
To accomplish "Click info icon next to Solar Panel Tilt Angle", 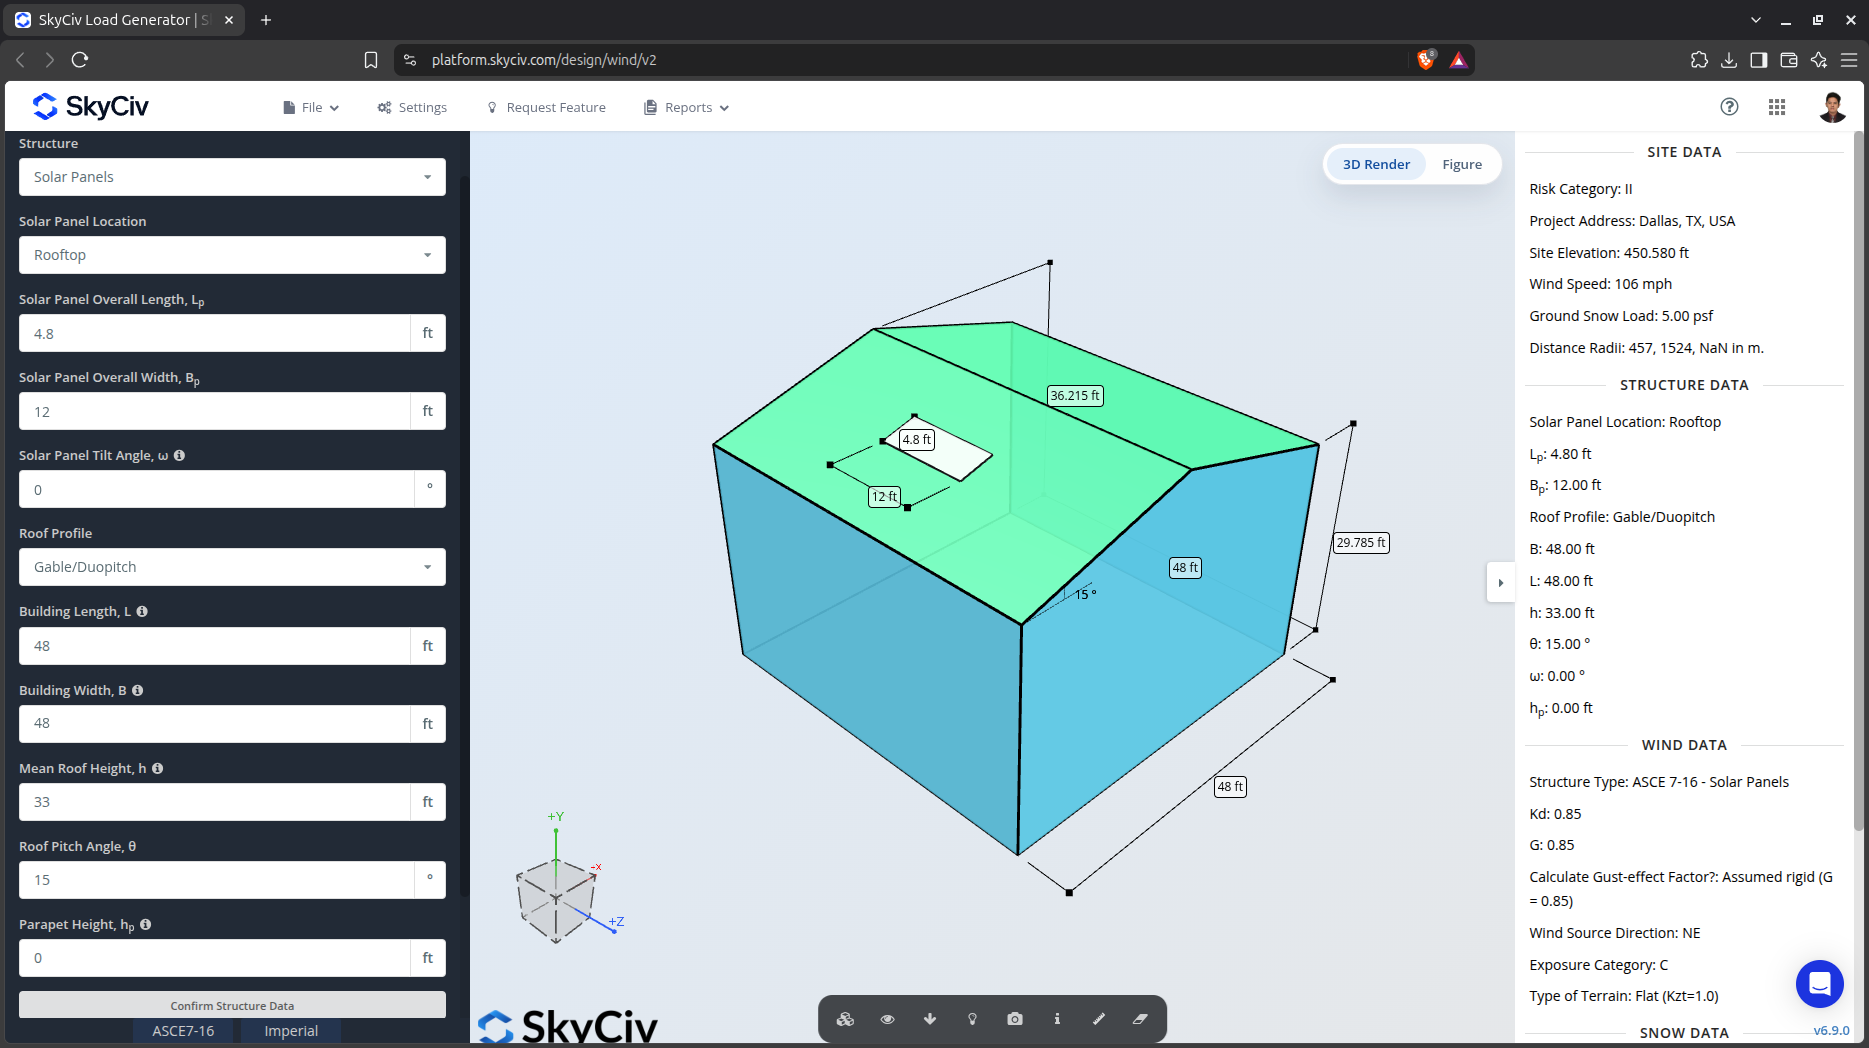I will (180, 455).
